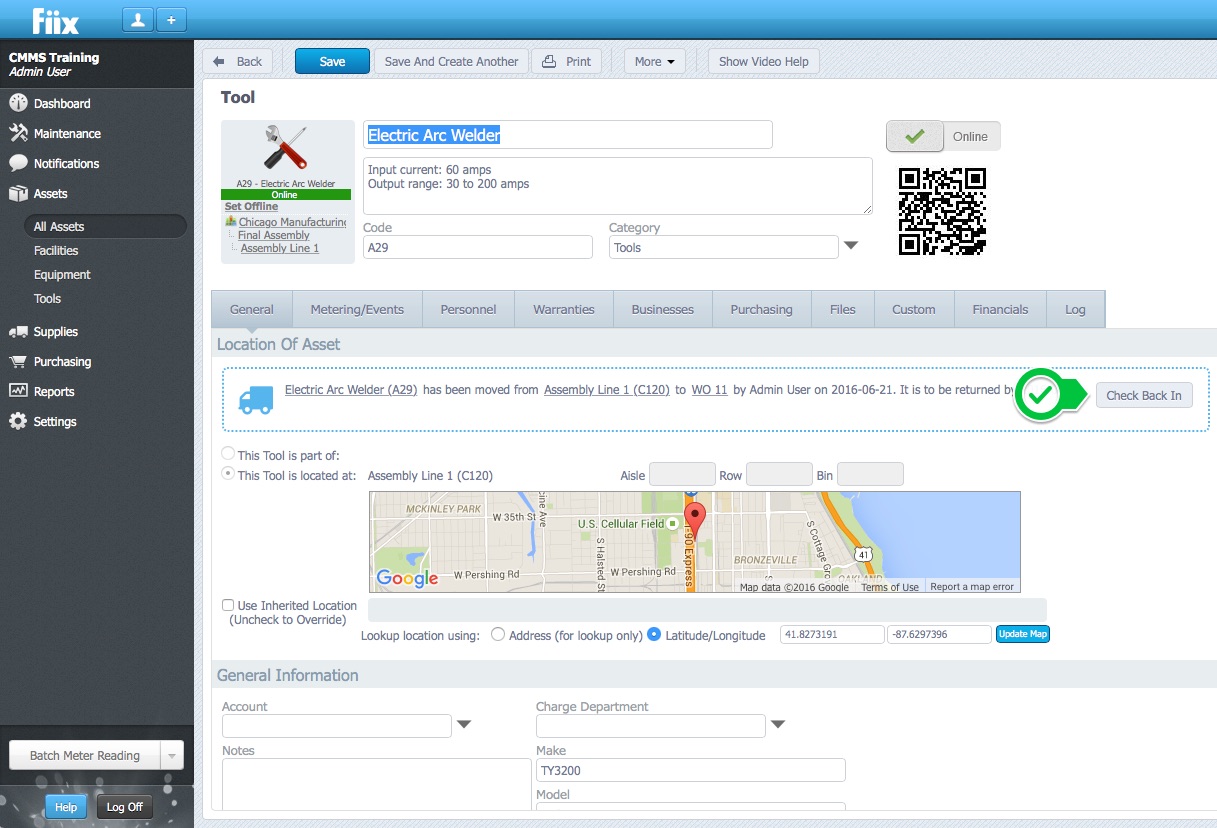Enable Use Inherited Location checkbox
This screenshot has height=828, width=1217.
(229, 605)
